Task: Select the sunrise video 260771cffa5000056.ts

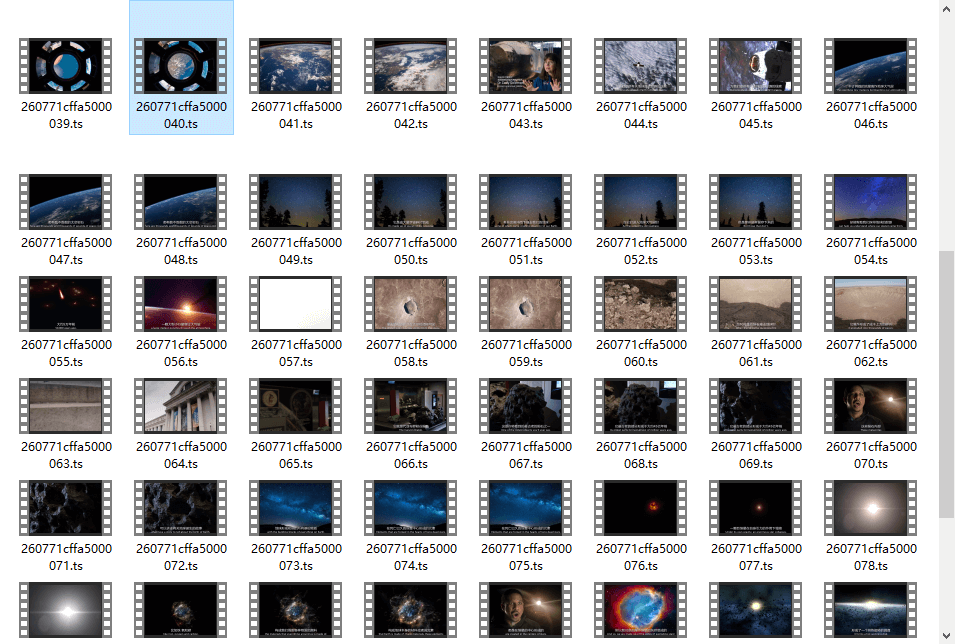Action: pyautogui.click(x=181, y=304)
